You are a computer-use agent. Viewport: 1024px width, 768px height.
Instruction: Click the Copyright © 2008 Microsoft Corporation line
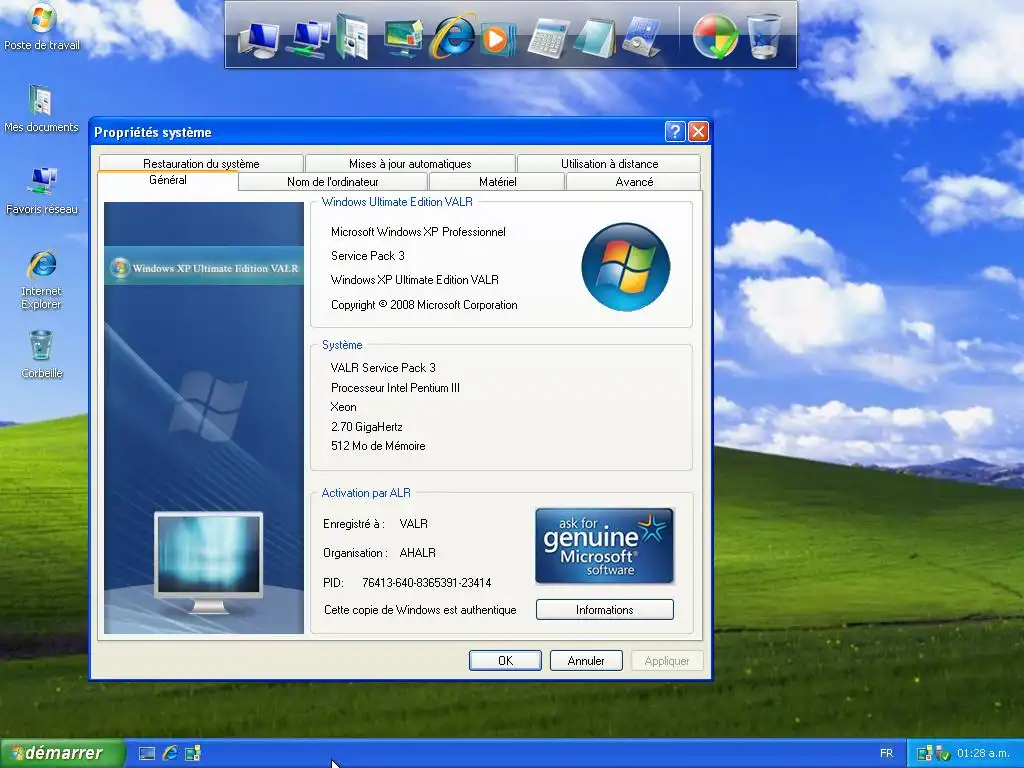coord(424,305)
